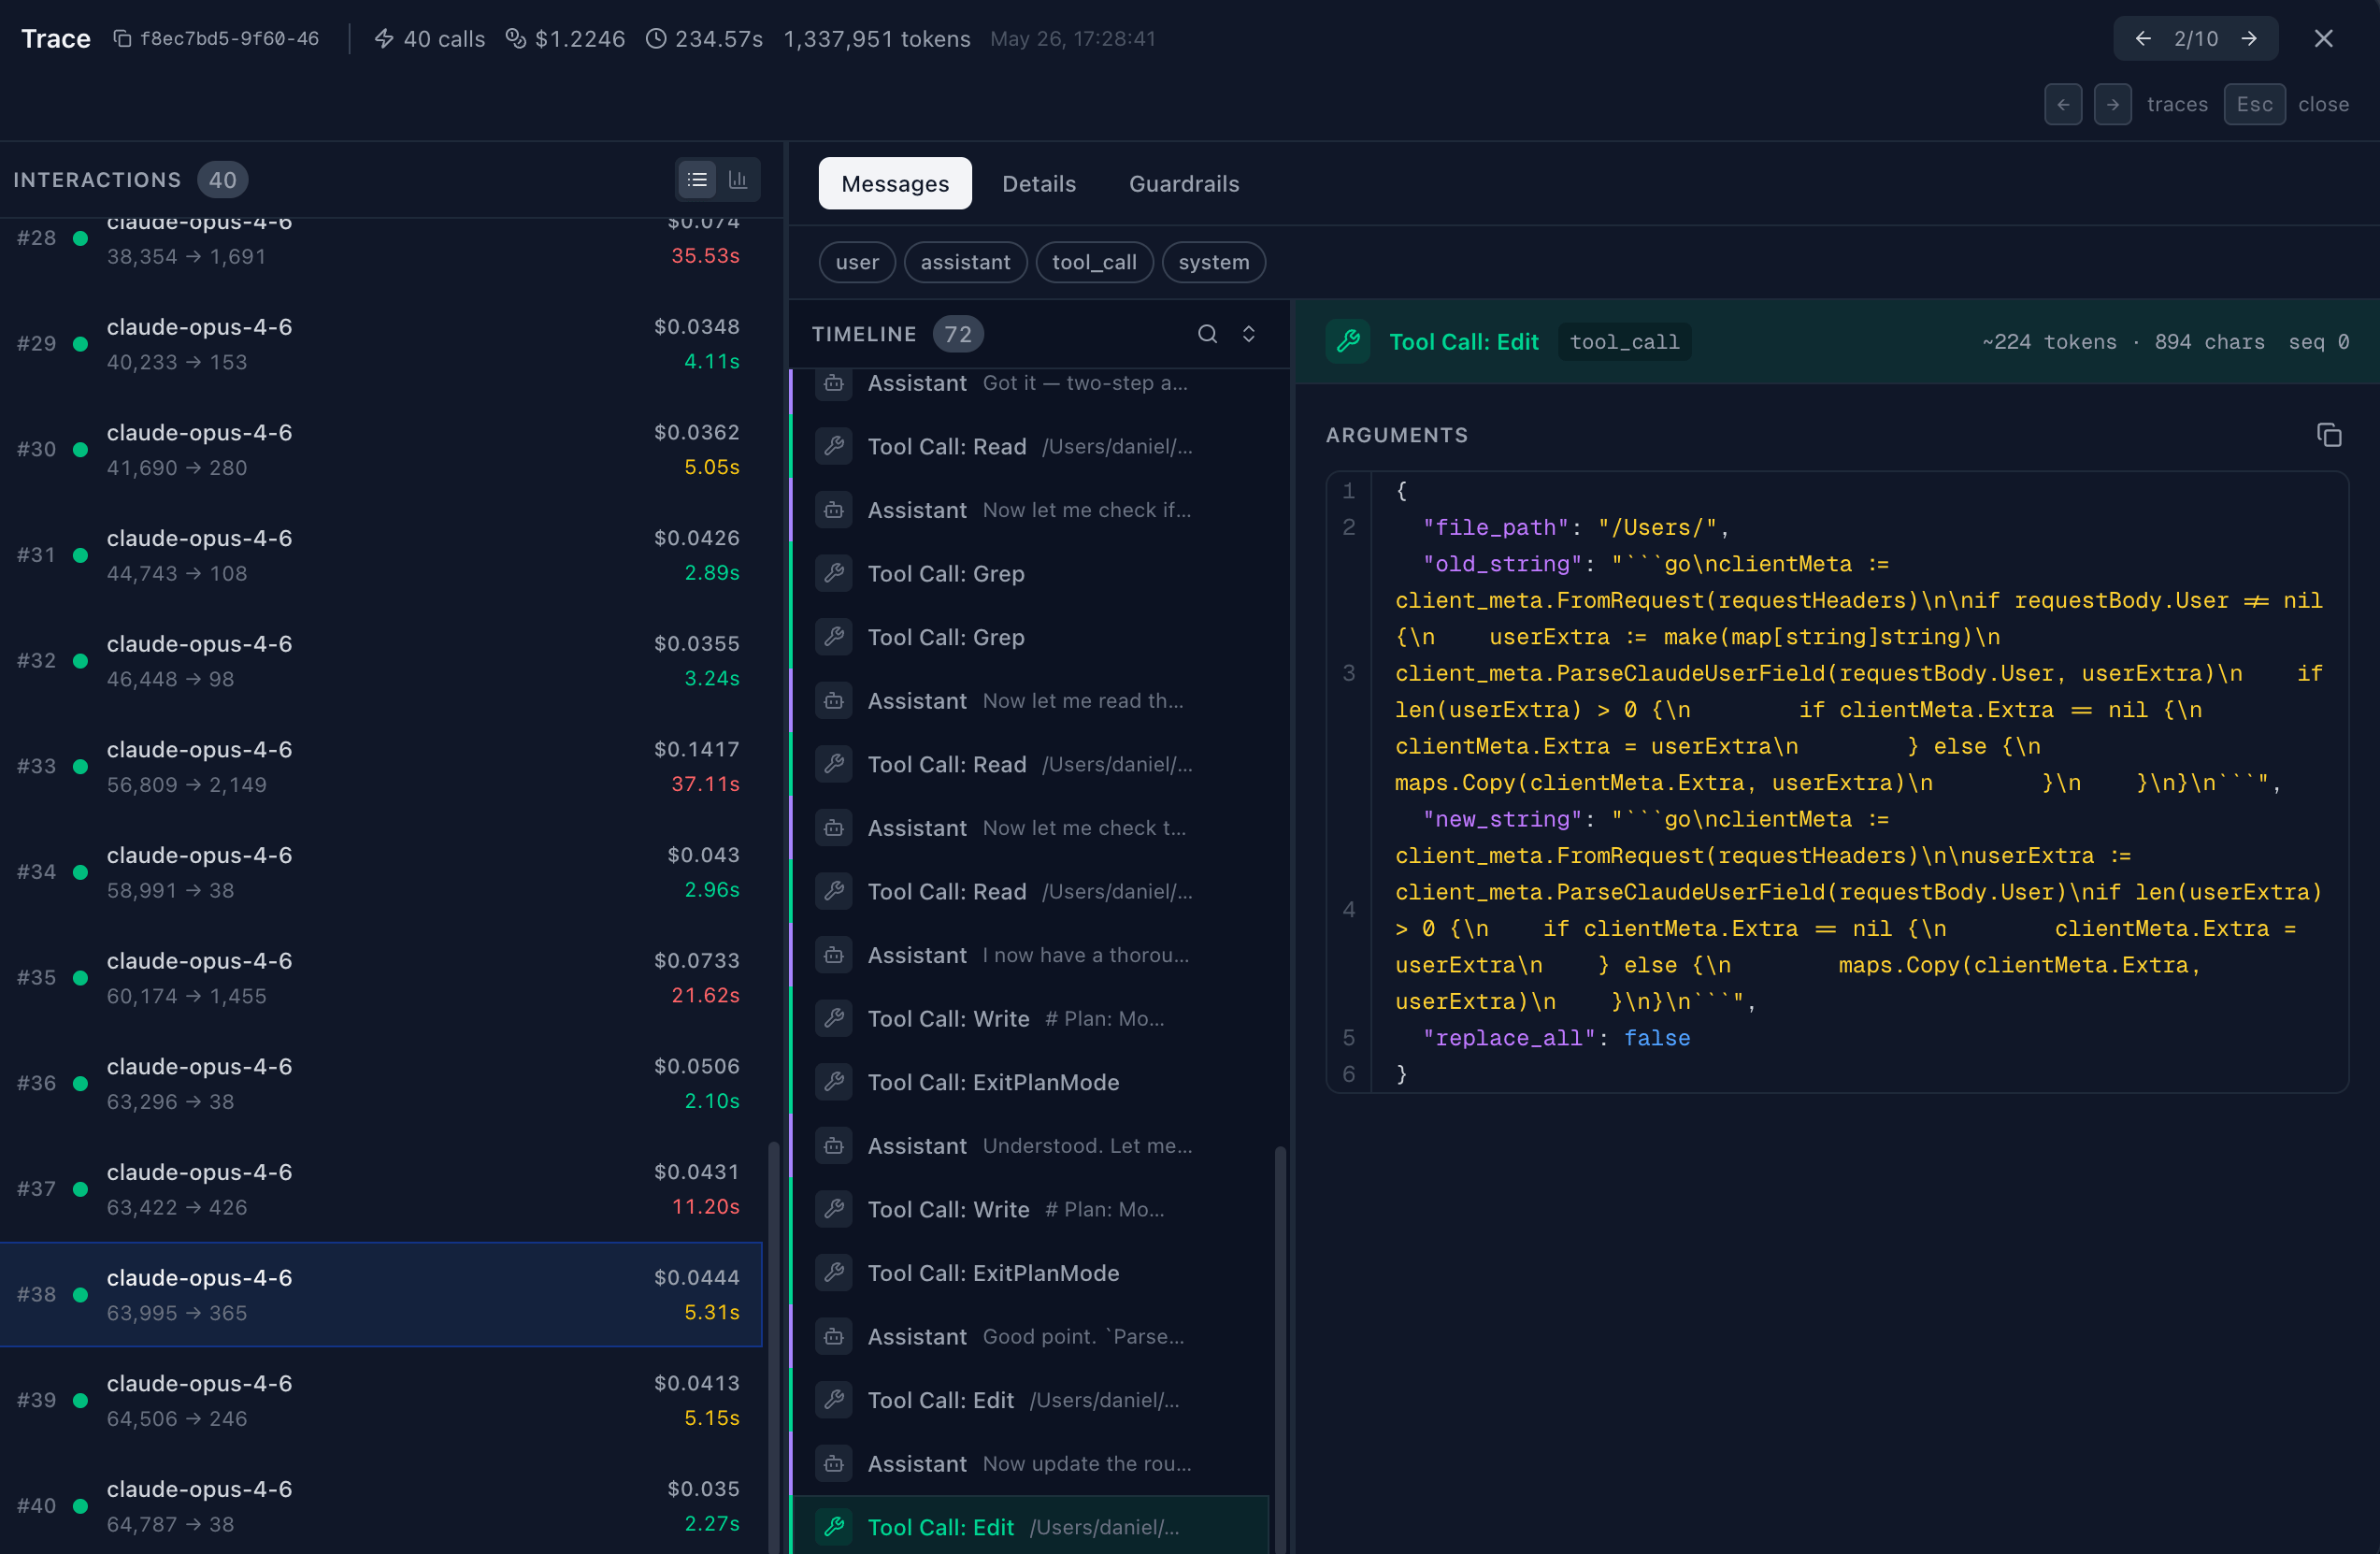Click the $1.2246 cost stat
This screenshot has height=1554, width=2380.
click(565, 39)
